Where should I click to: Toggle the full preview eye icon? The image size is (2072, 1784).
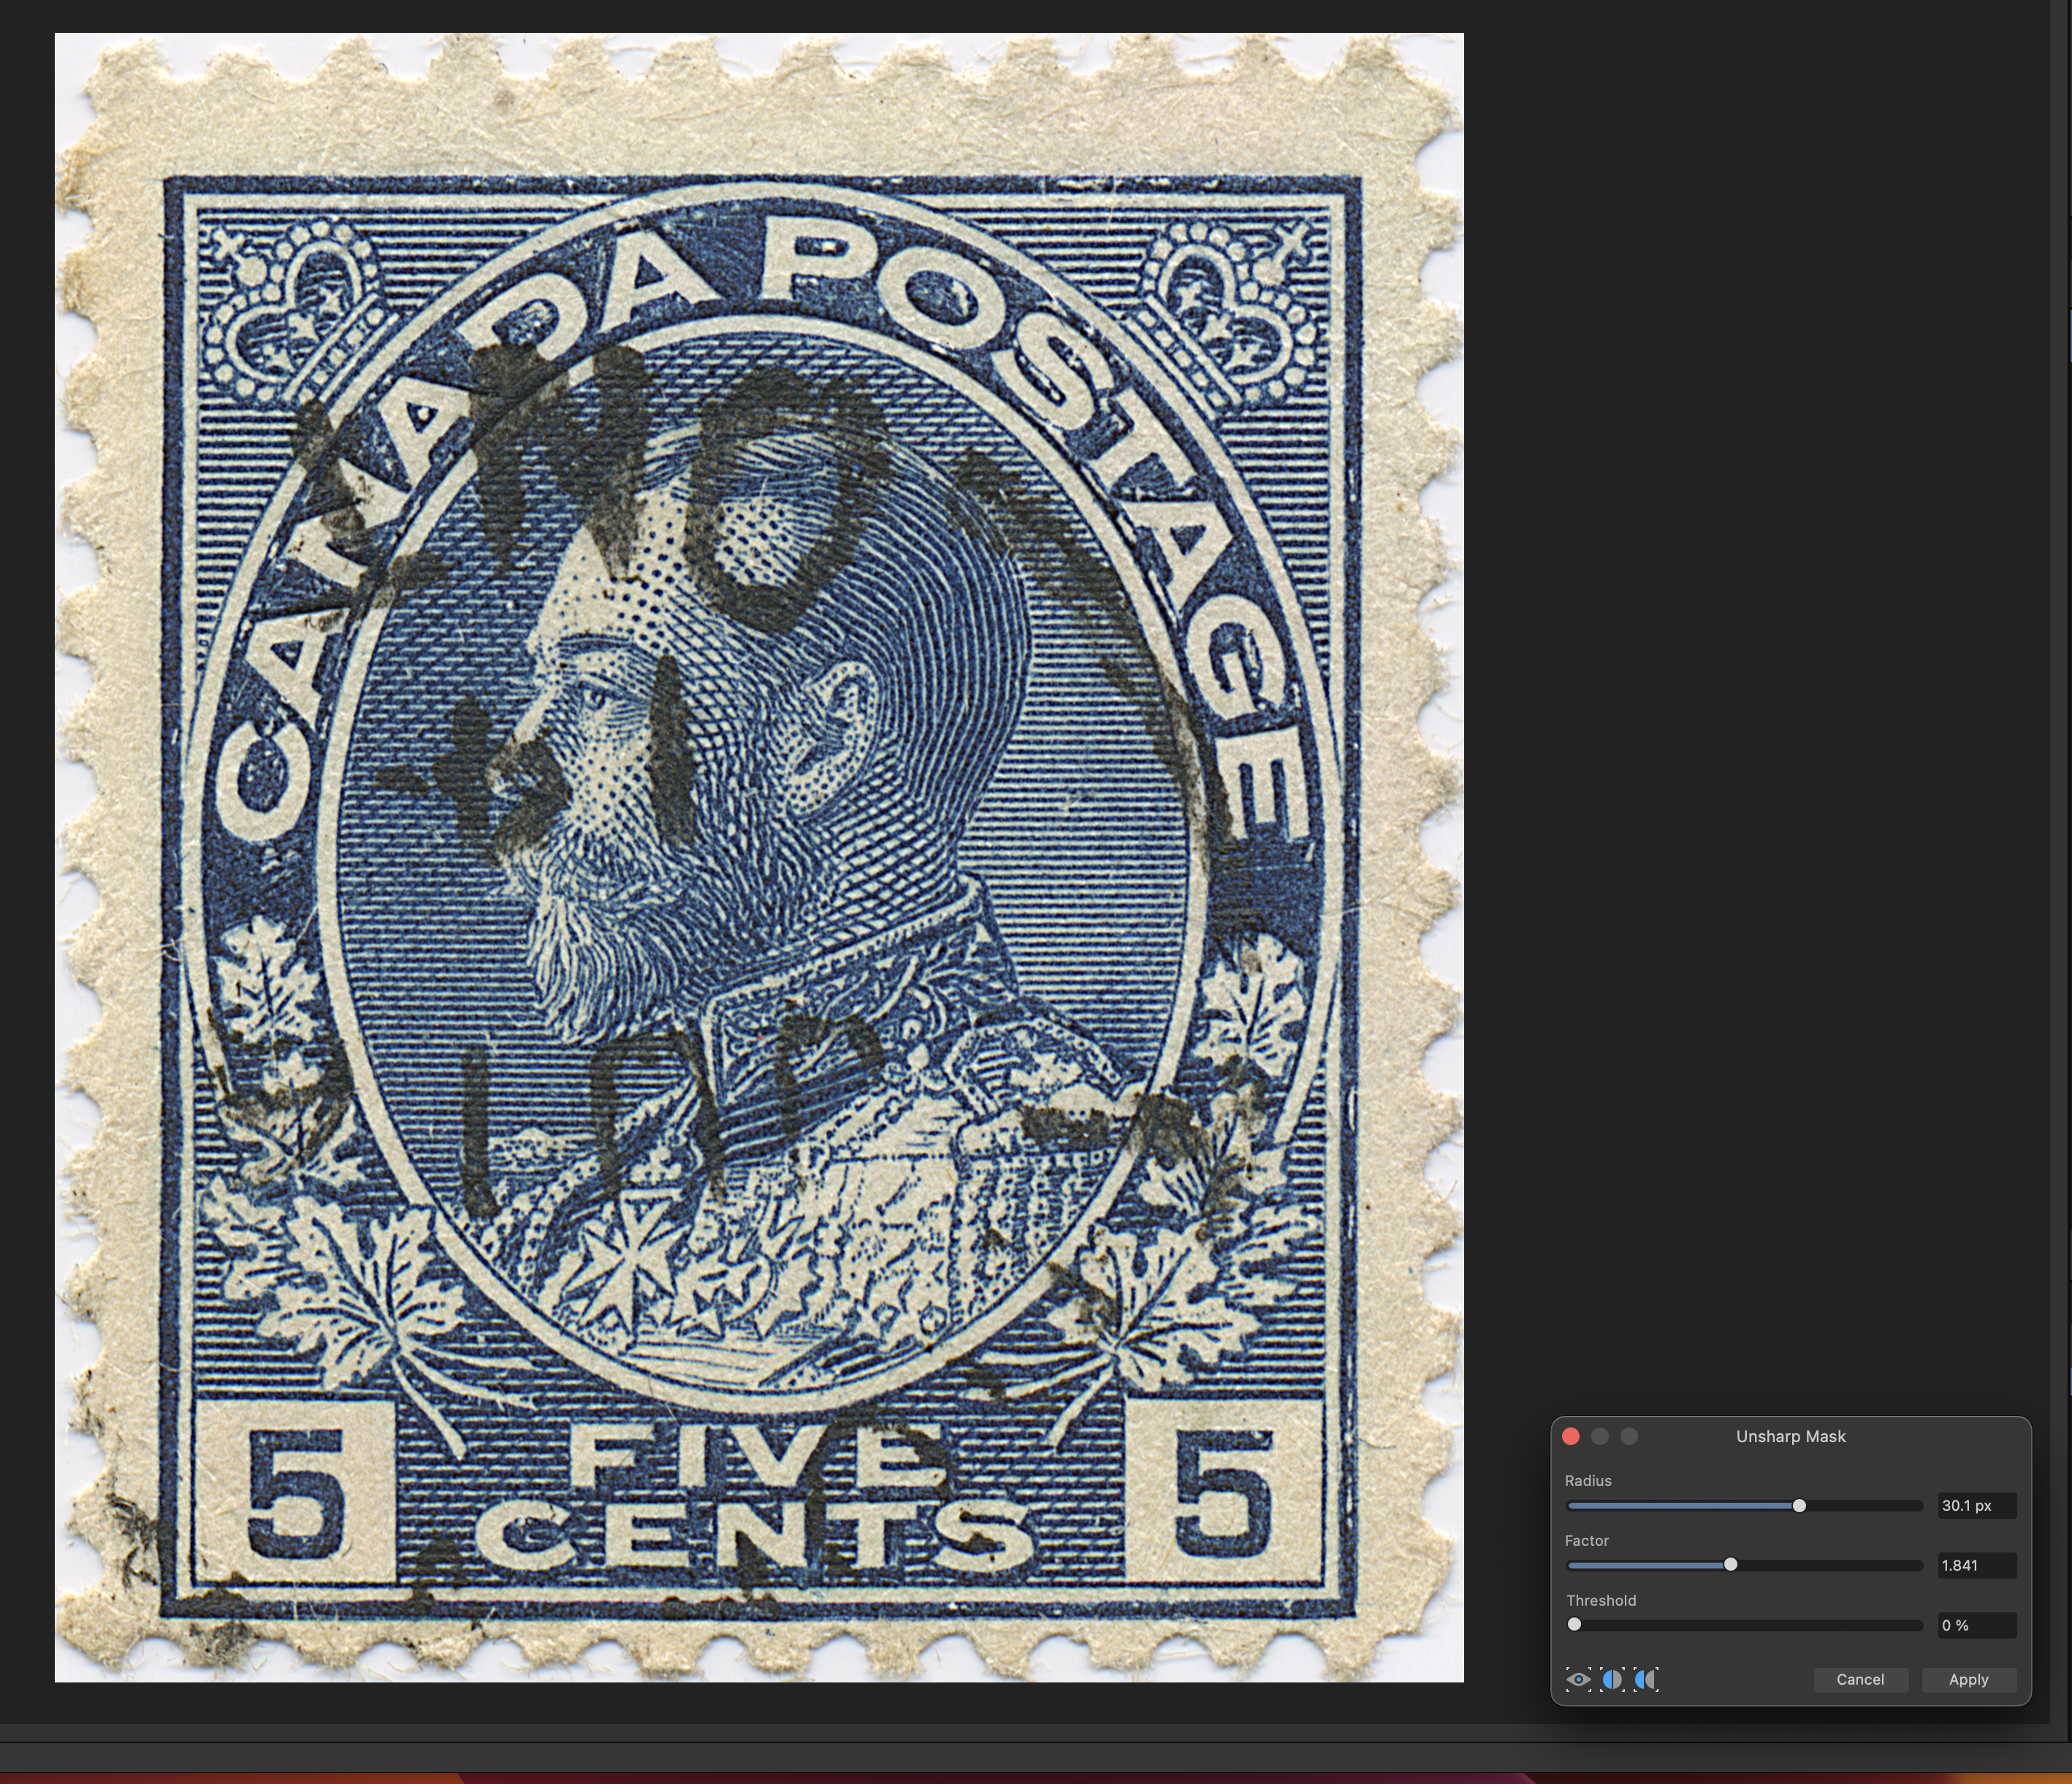click(x=1578, y=1679)
